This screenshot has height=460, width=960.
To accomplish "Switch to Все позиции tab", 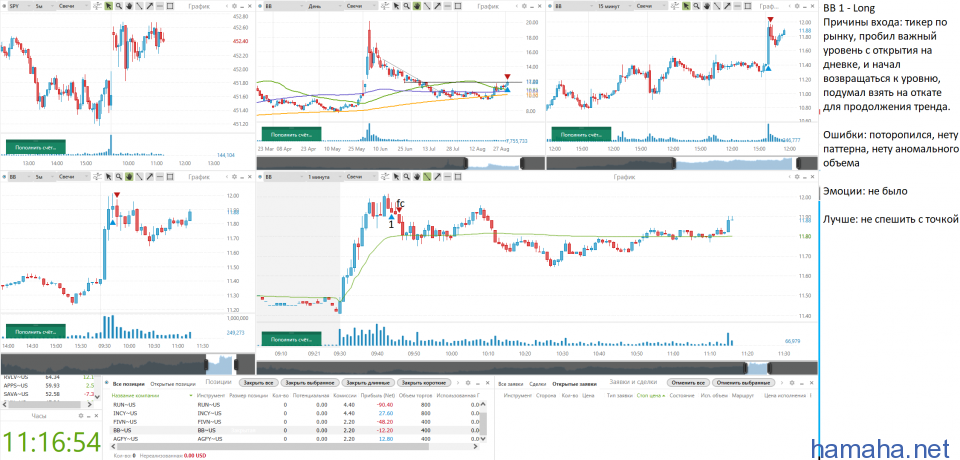I will click(129, 384).
